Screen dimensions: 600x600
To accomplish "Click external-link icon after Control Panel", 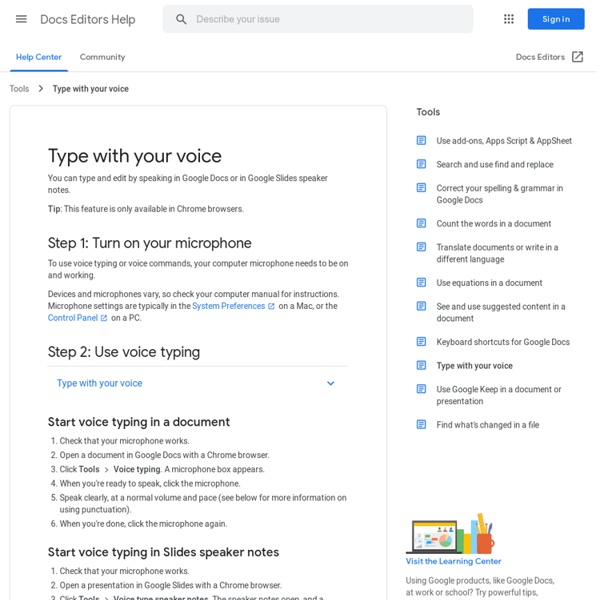I will [x=104, y=318].
